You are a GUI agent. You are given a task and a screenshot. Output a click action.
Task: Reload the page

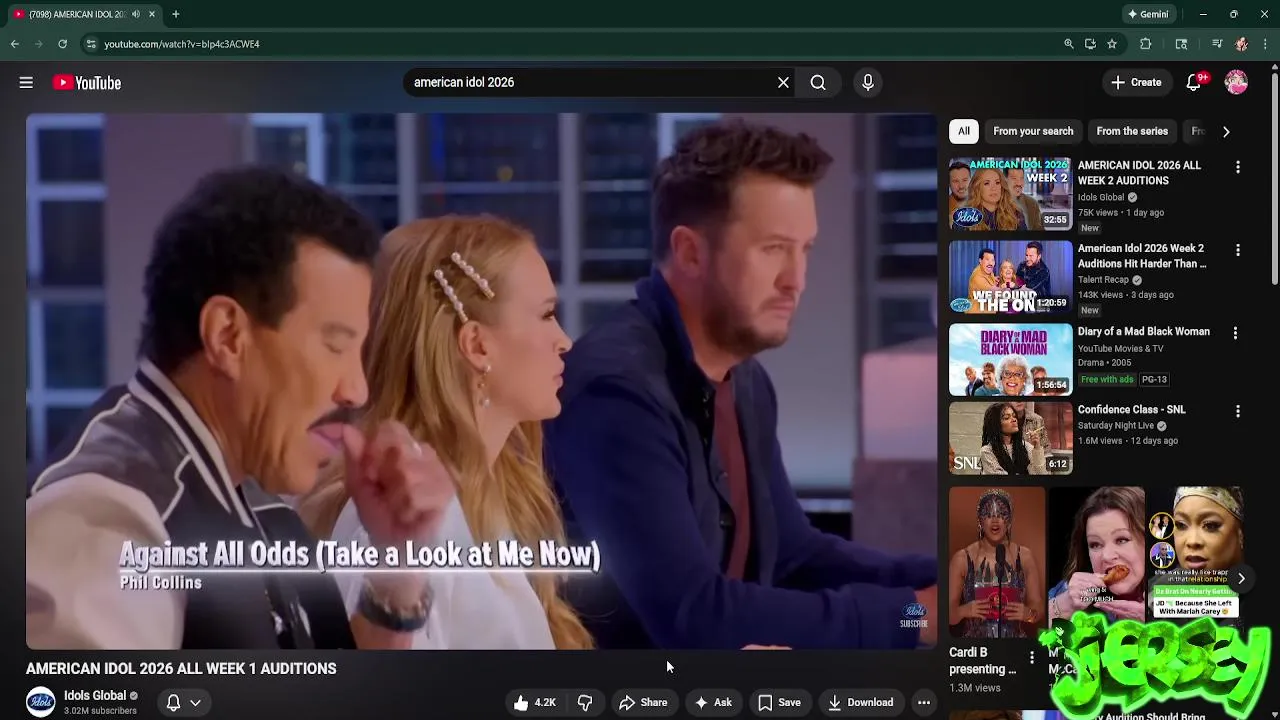(x=62, y=44)
